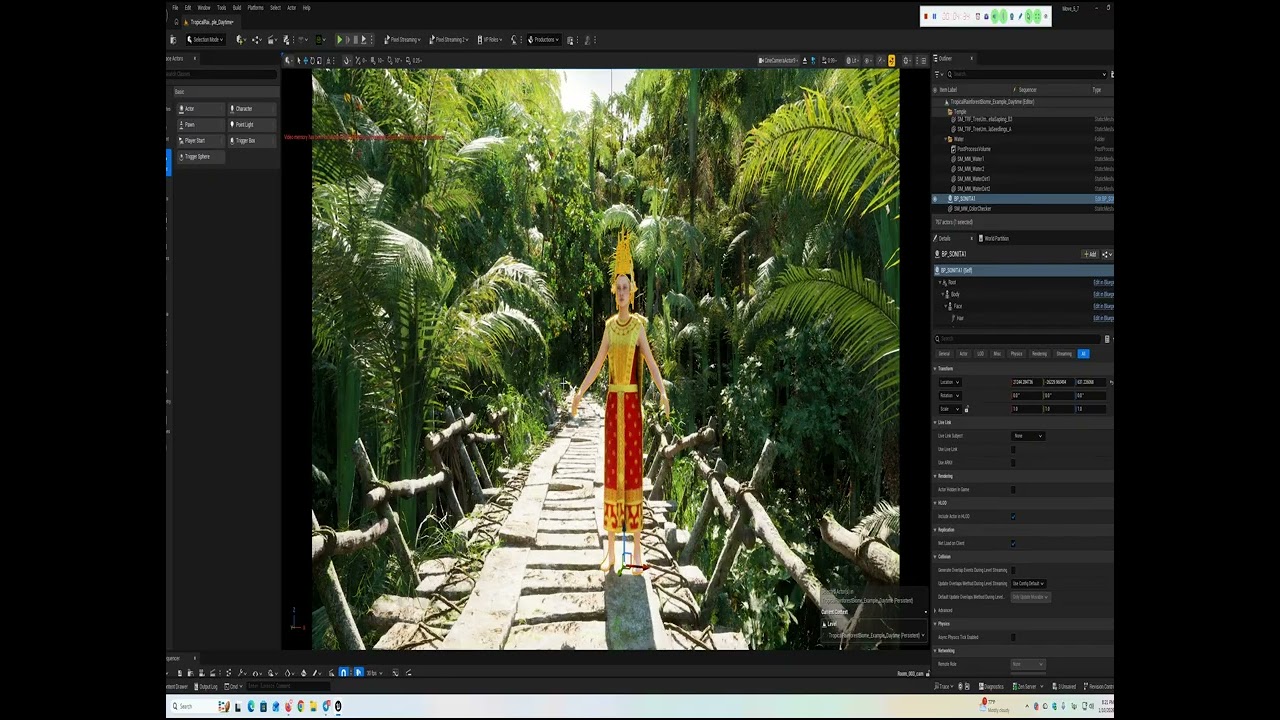Open the Tools menu
The image size is (1280, 720).
pyautogui.click(x=222, y=8)
